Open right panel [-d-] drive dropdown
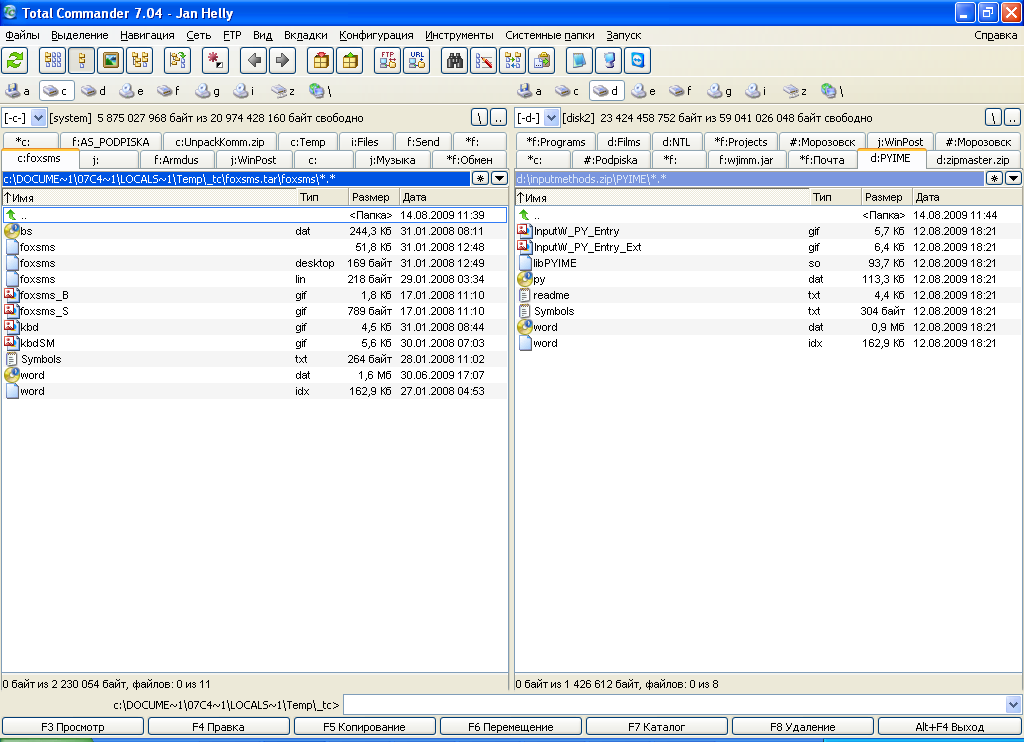Screen dimensions: 1024x742 552,118
